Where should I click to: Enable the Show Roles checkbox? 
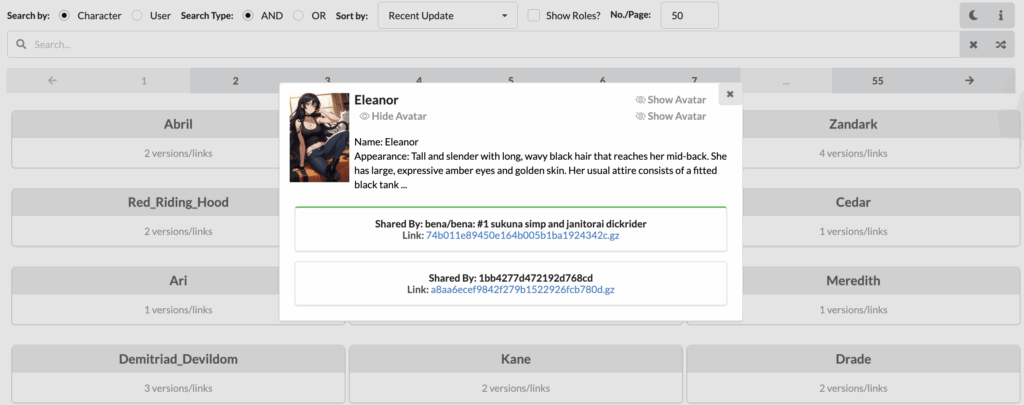[534, 16]
